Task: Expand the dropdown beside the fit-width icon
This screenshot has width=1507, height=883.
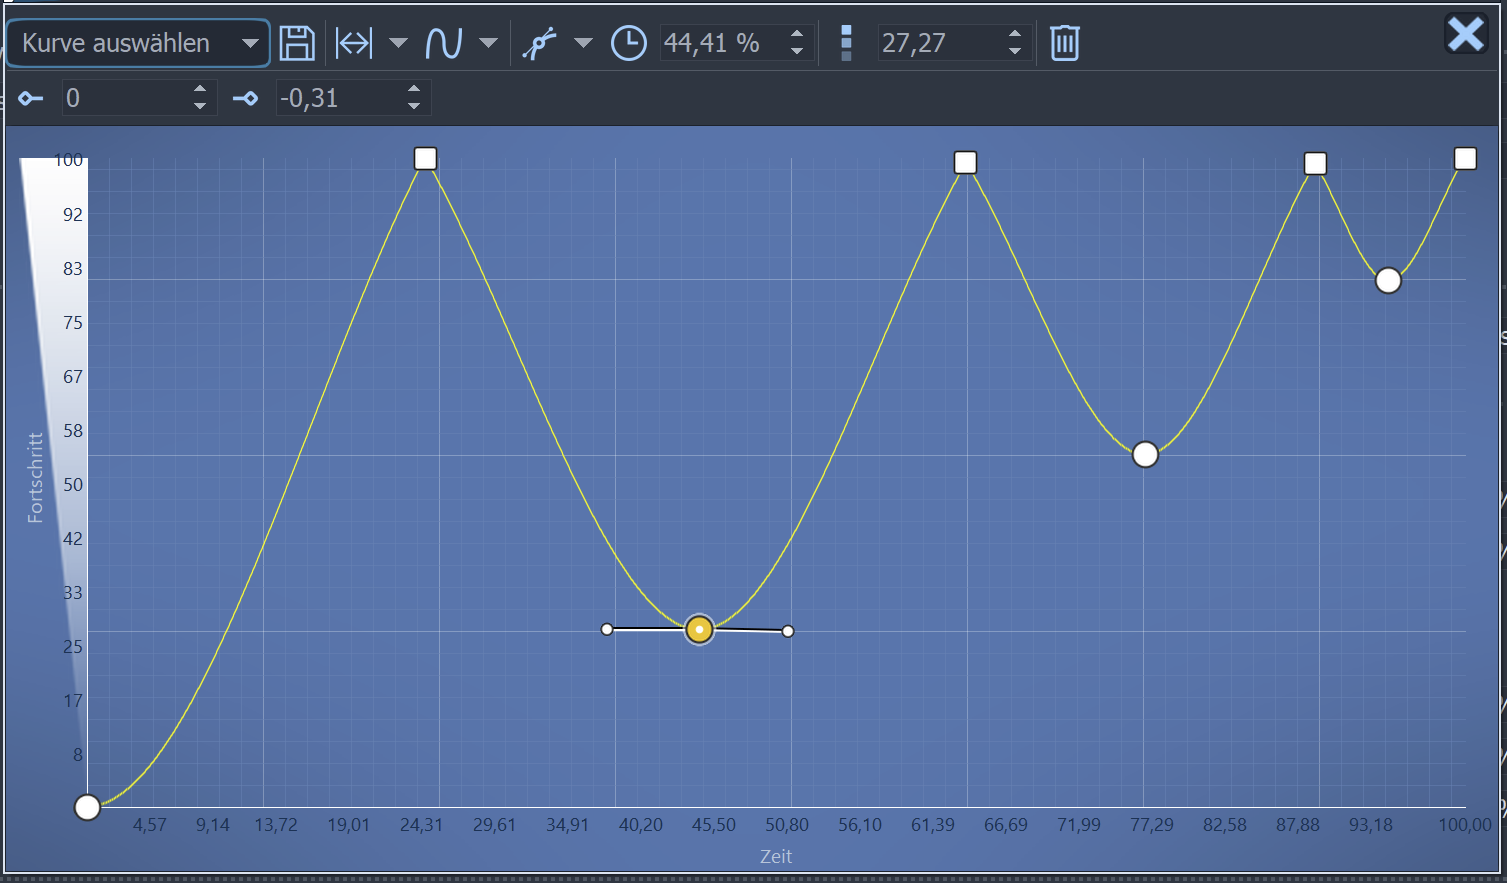Action: pos(398,43)
